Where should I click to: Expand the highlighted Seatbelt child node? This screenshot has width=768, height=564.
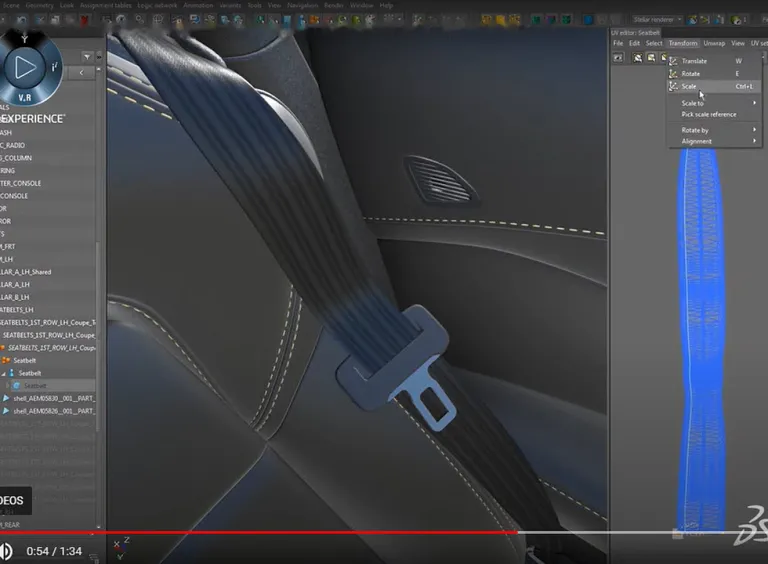[7, 386]
